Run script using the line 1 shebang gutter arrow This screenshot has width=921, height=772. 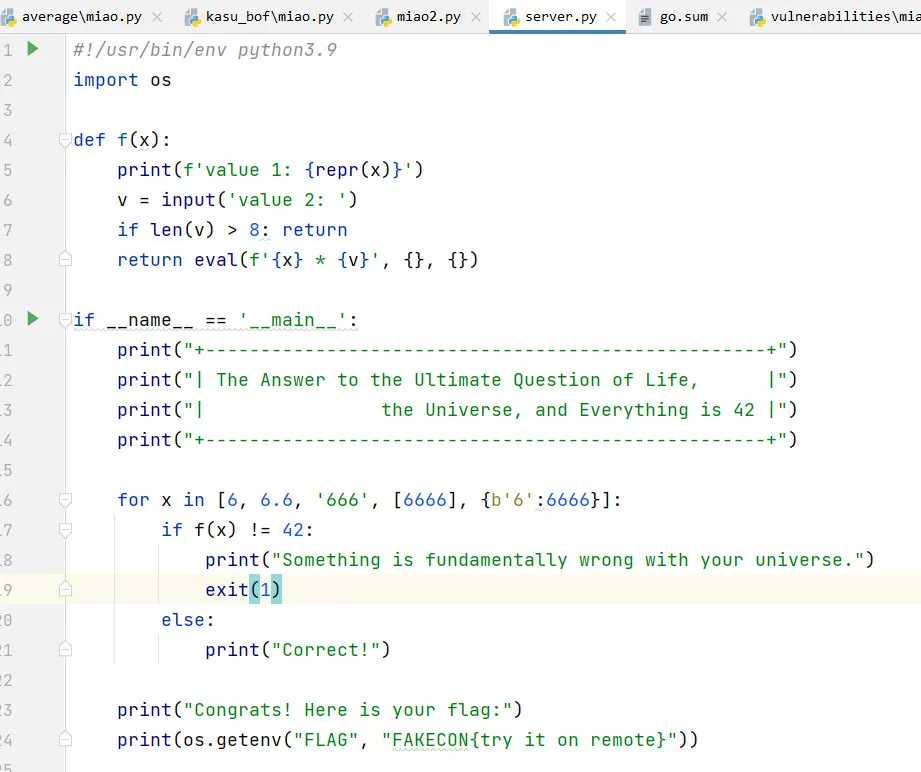click(x=33, y=49)
